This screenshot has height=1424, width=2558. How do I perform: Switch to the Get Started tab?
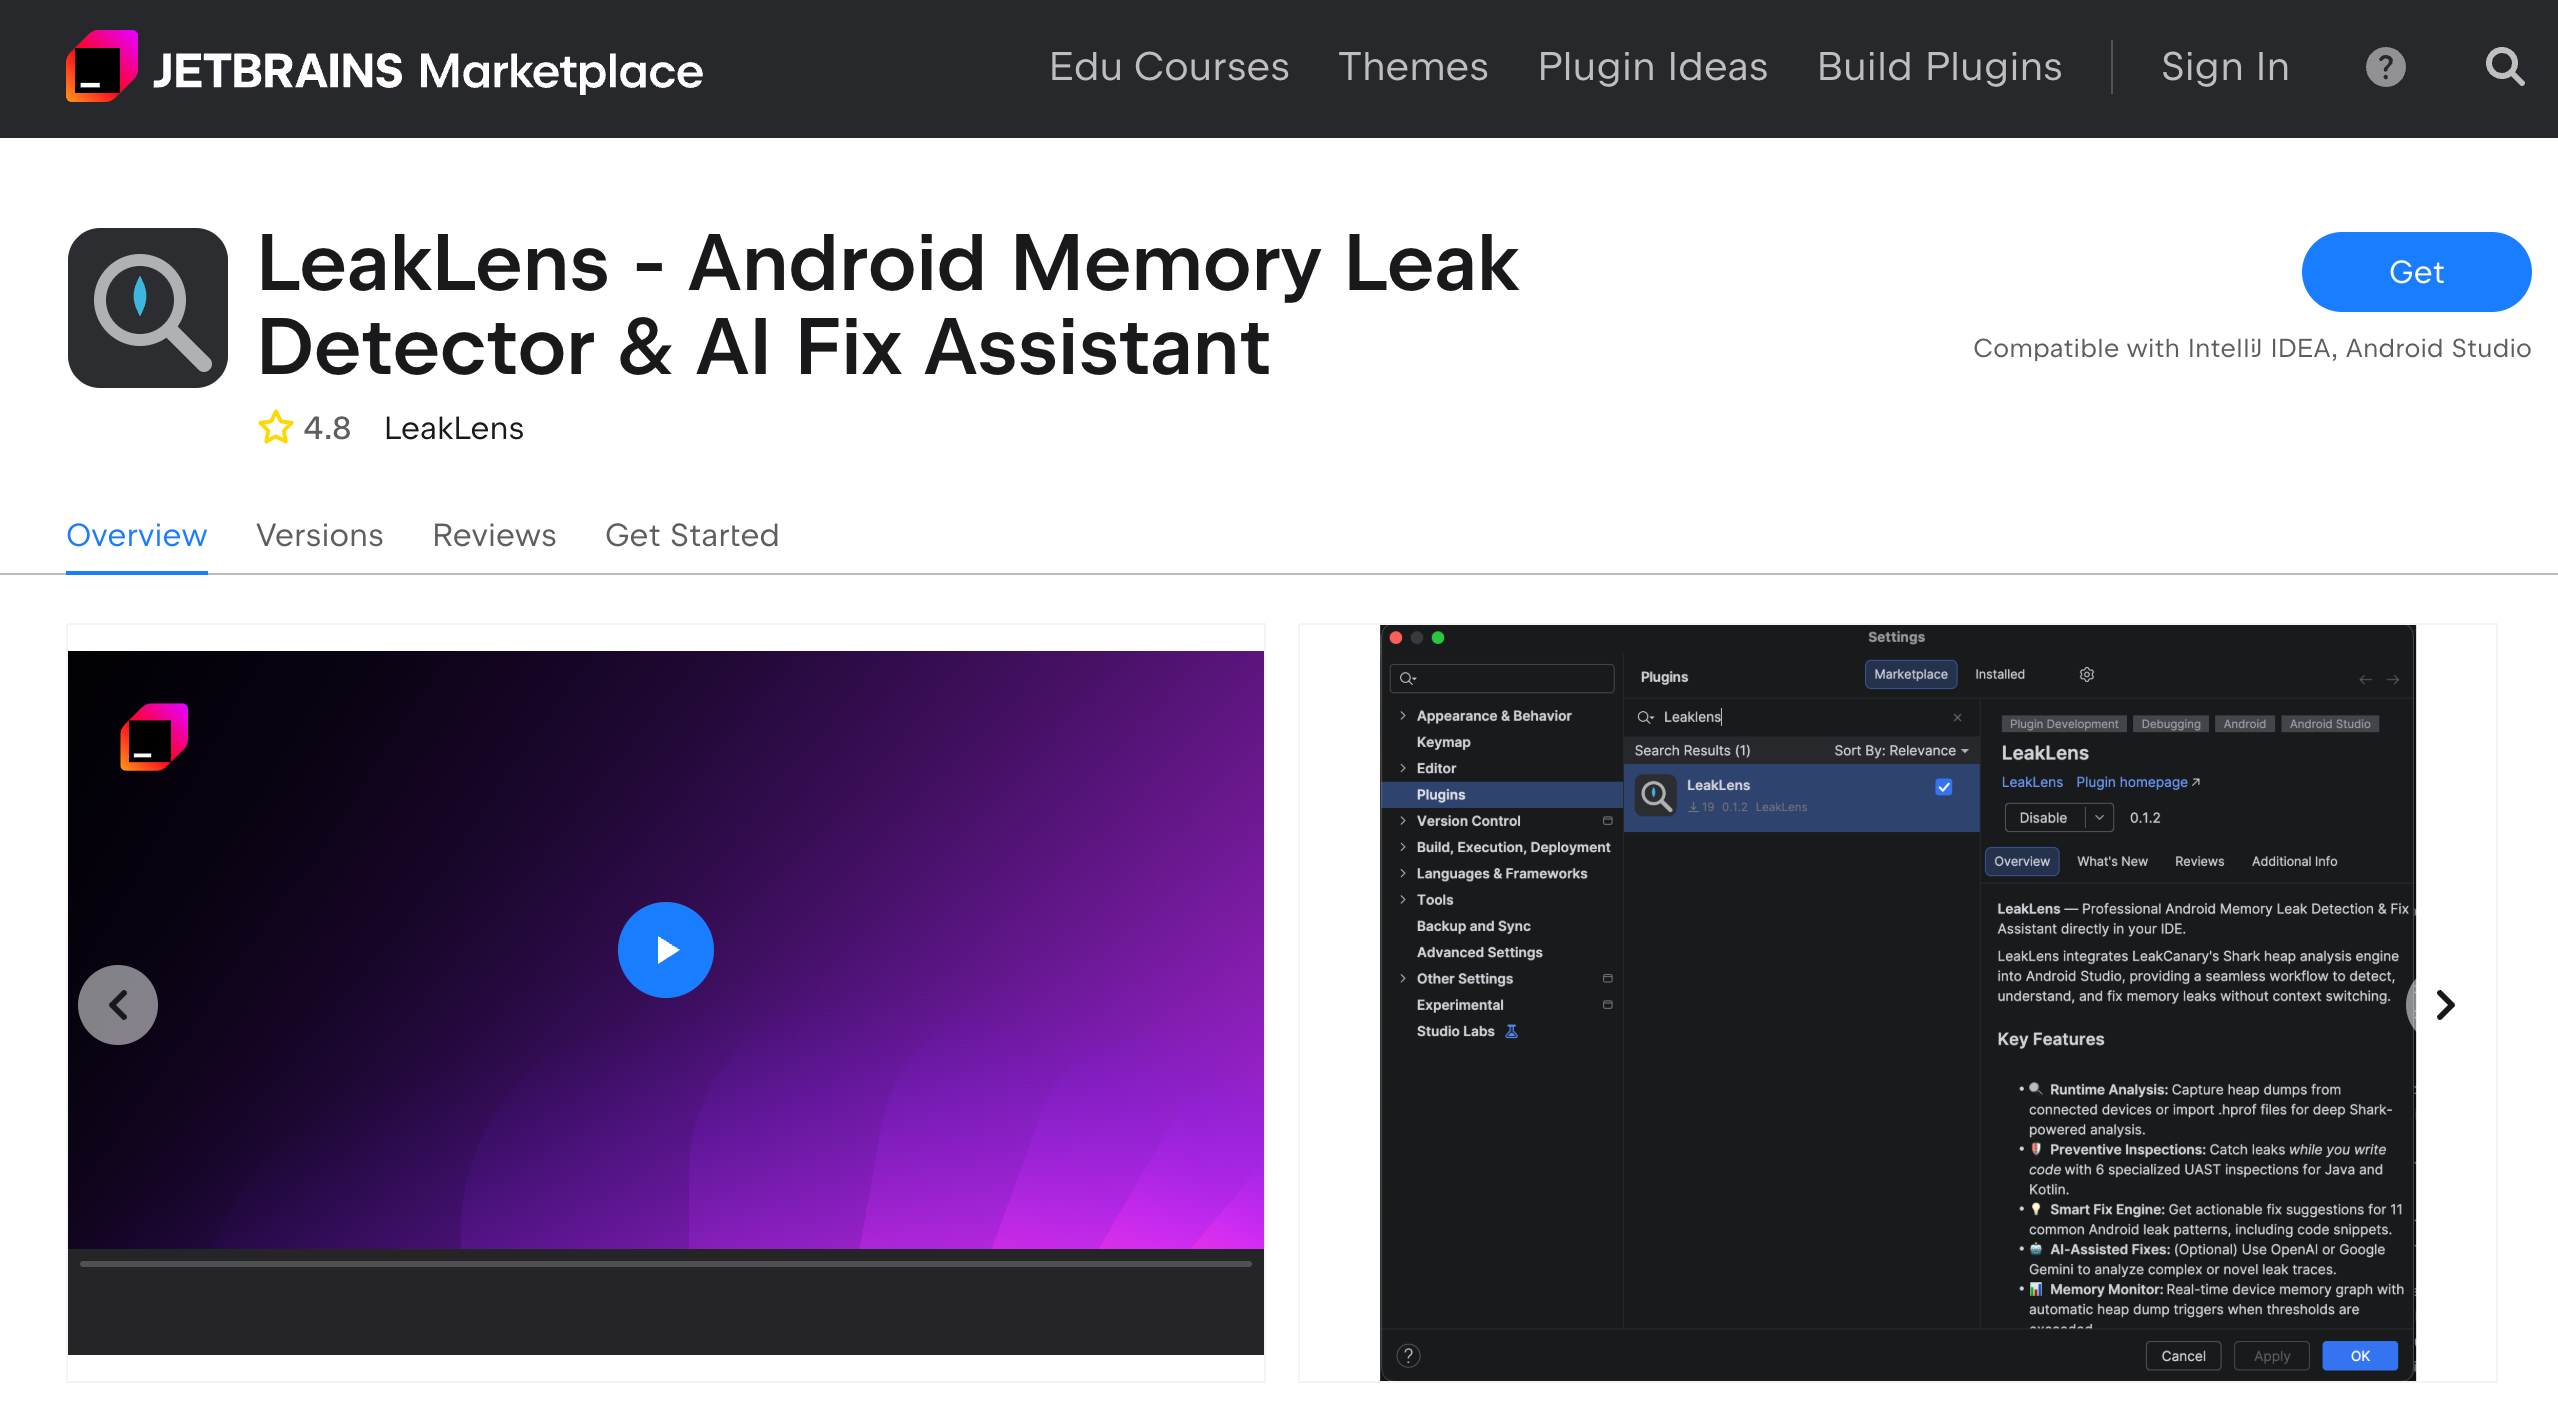tap(692, 535)
